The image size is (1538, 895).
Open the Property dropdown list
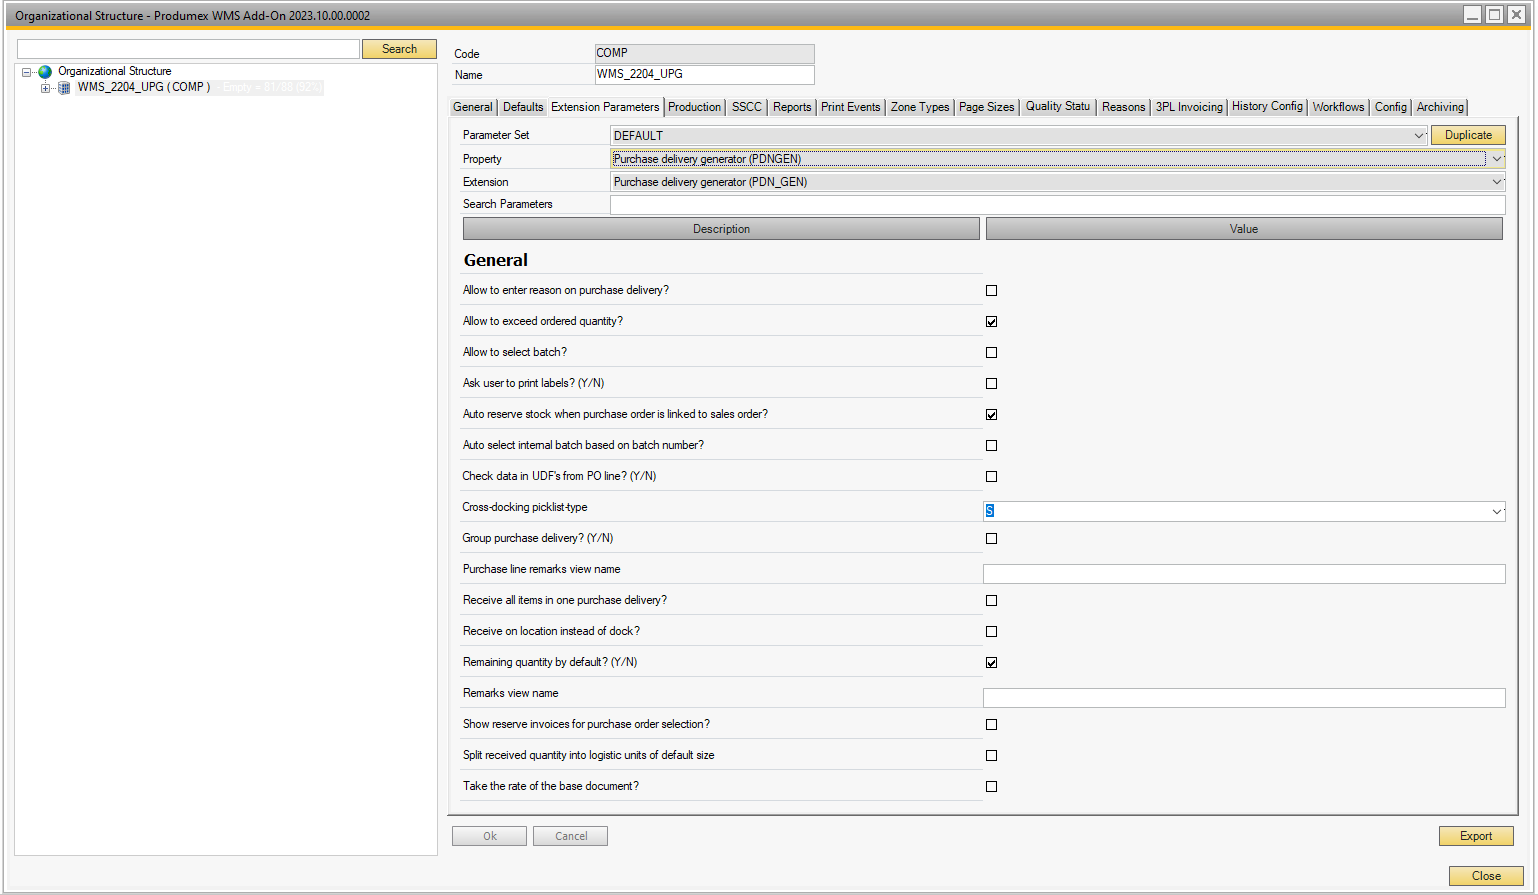point(1496,159)
